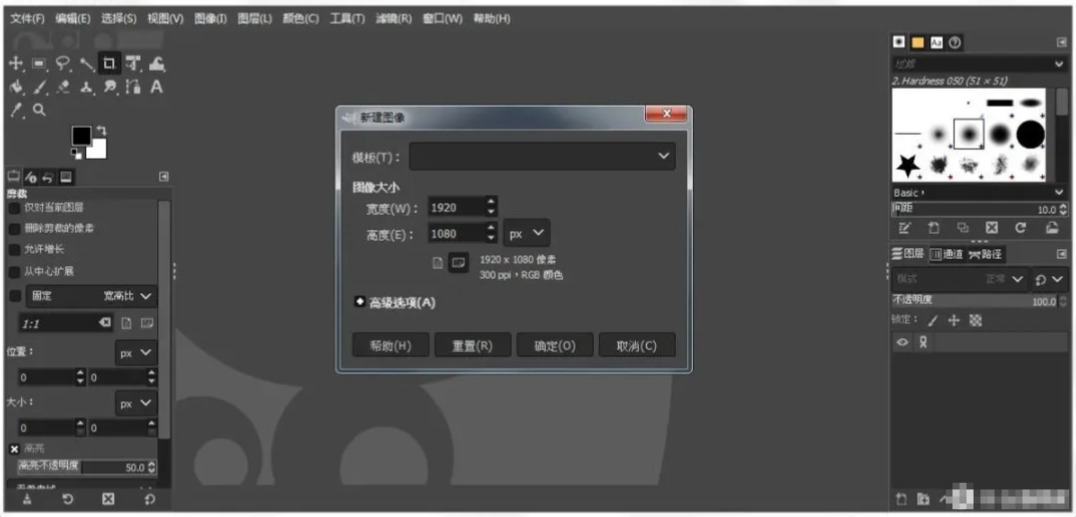Screen dimensions: 1076x517
Task: Open the 图像 menu
Action: (210, 19)
